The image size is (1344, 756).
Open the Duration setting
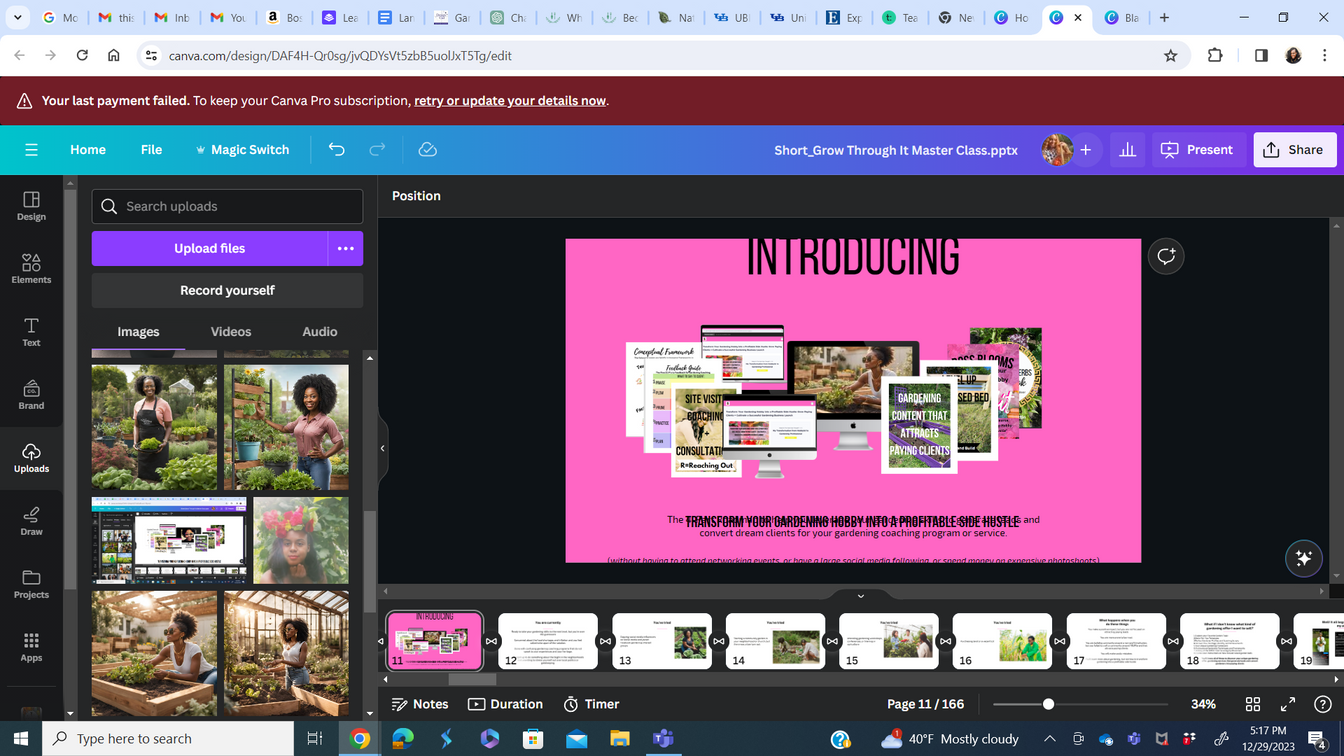pyautogui.click(x=506, y=704)
